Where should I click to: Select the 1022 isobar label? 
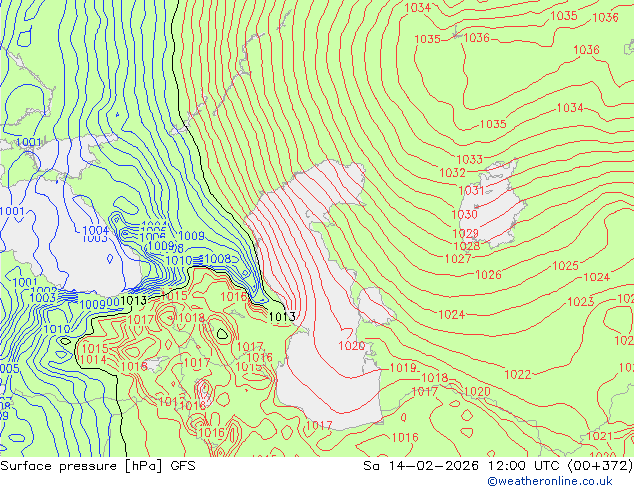(x=518, y=374)
